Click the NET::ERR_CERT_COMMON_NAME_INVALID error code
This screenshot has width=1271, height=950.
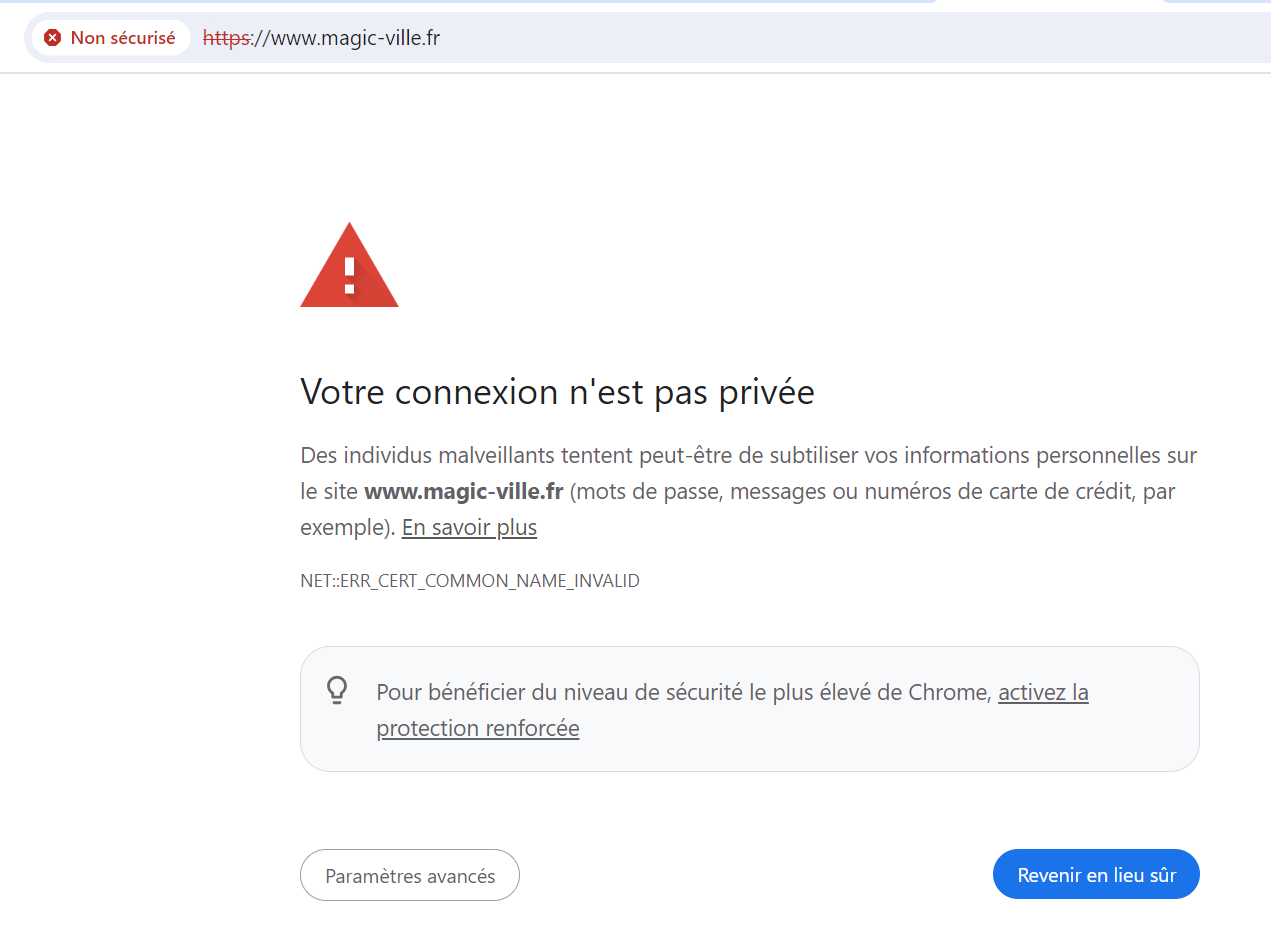[470, 581]
